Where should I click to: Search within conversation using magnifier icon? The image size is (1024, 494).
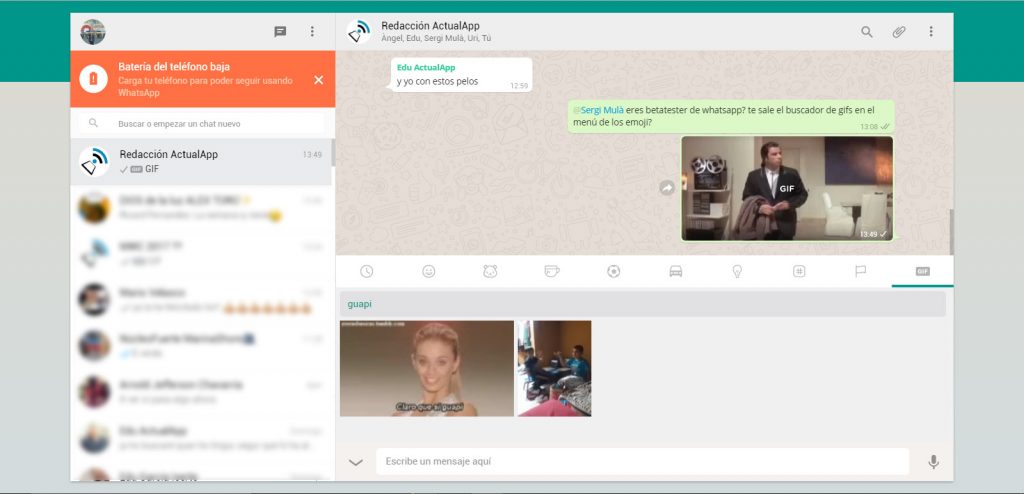click(x=867, y=31)
